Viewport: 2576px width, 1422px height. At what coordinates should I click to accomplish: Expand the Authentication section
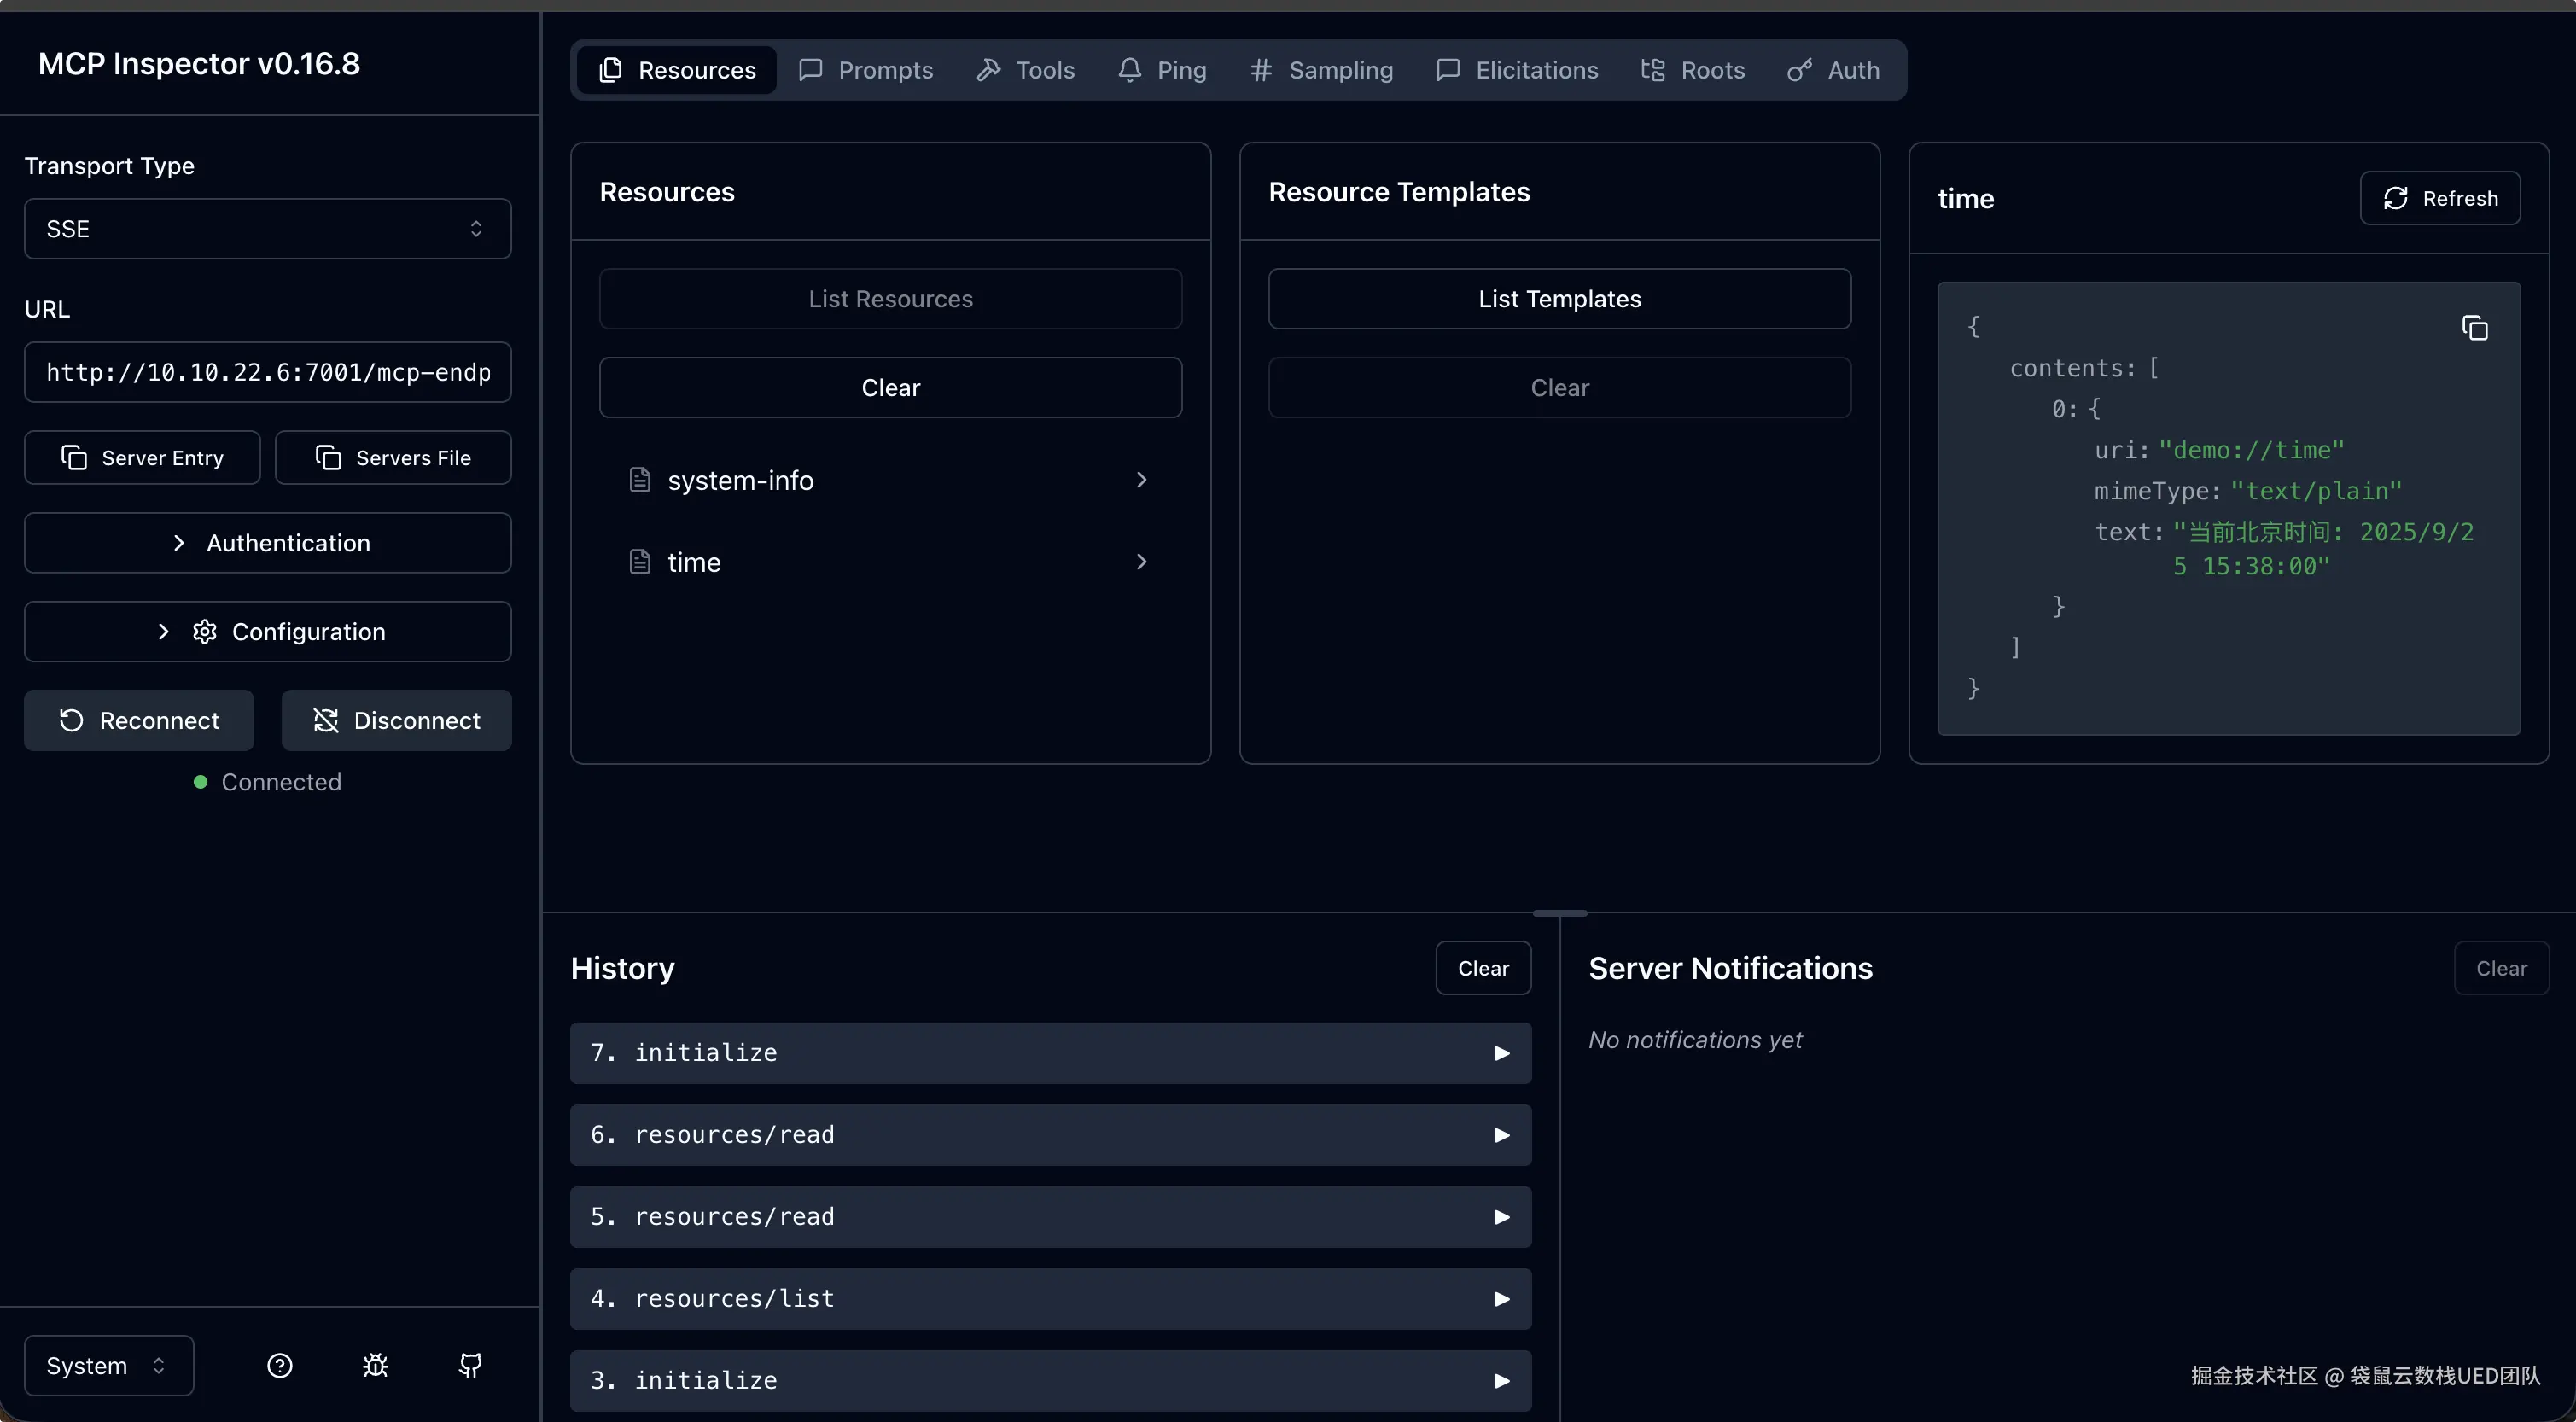click(267, 543)
